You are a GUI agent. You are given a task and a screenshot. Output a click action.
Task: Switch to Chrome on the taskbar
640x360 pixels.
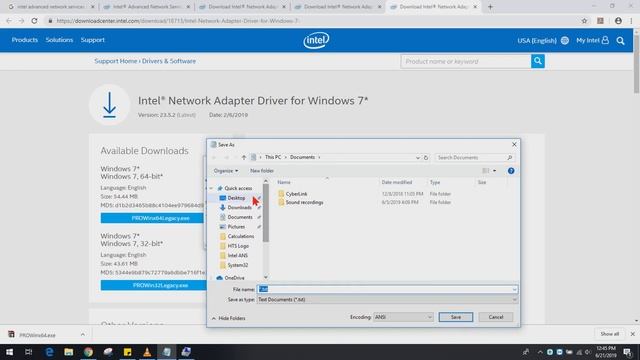point(88,352)
